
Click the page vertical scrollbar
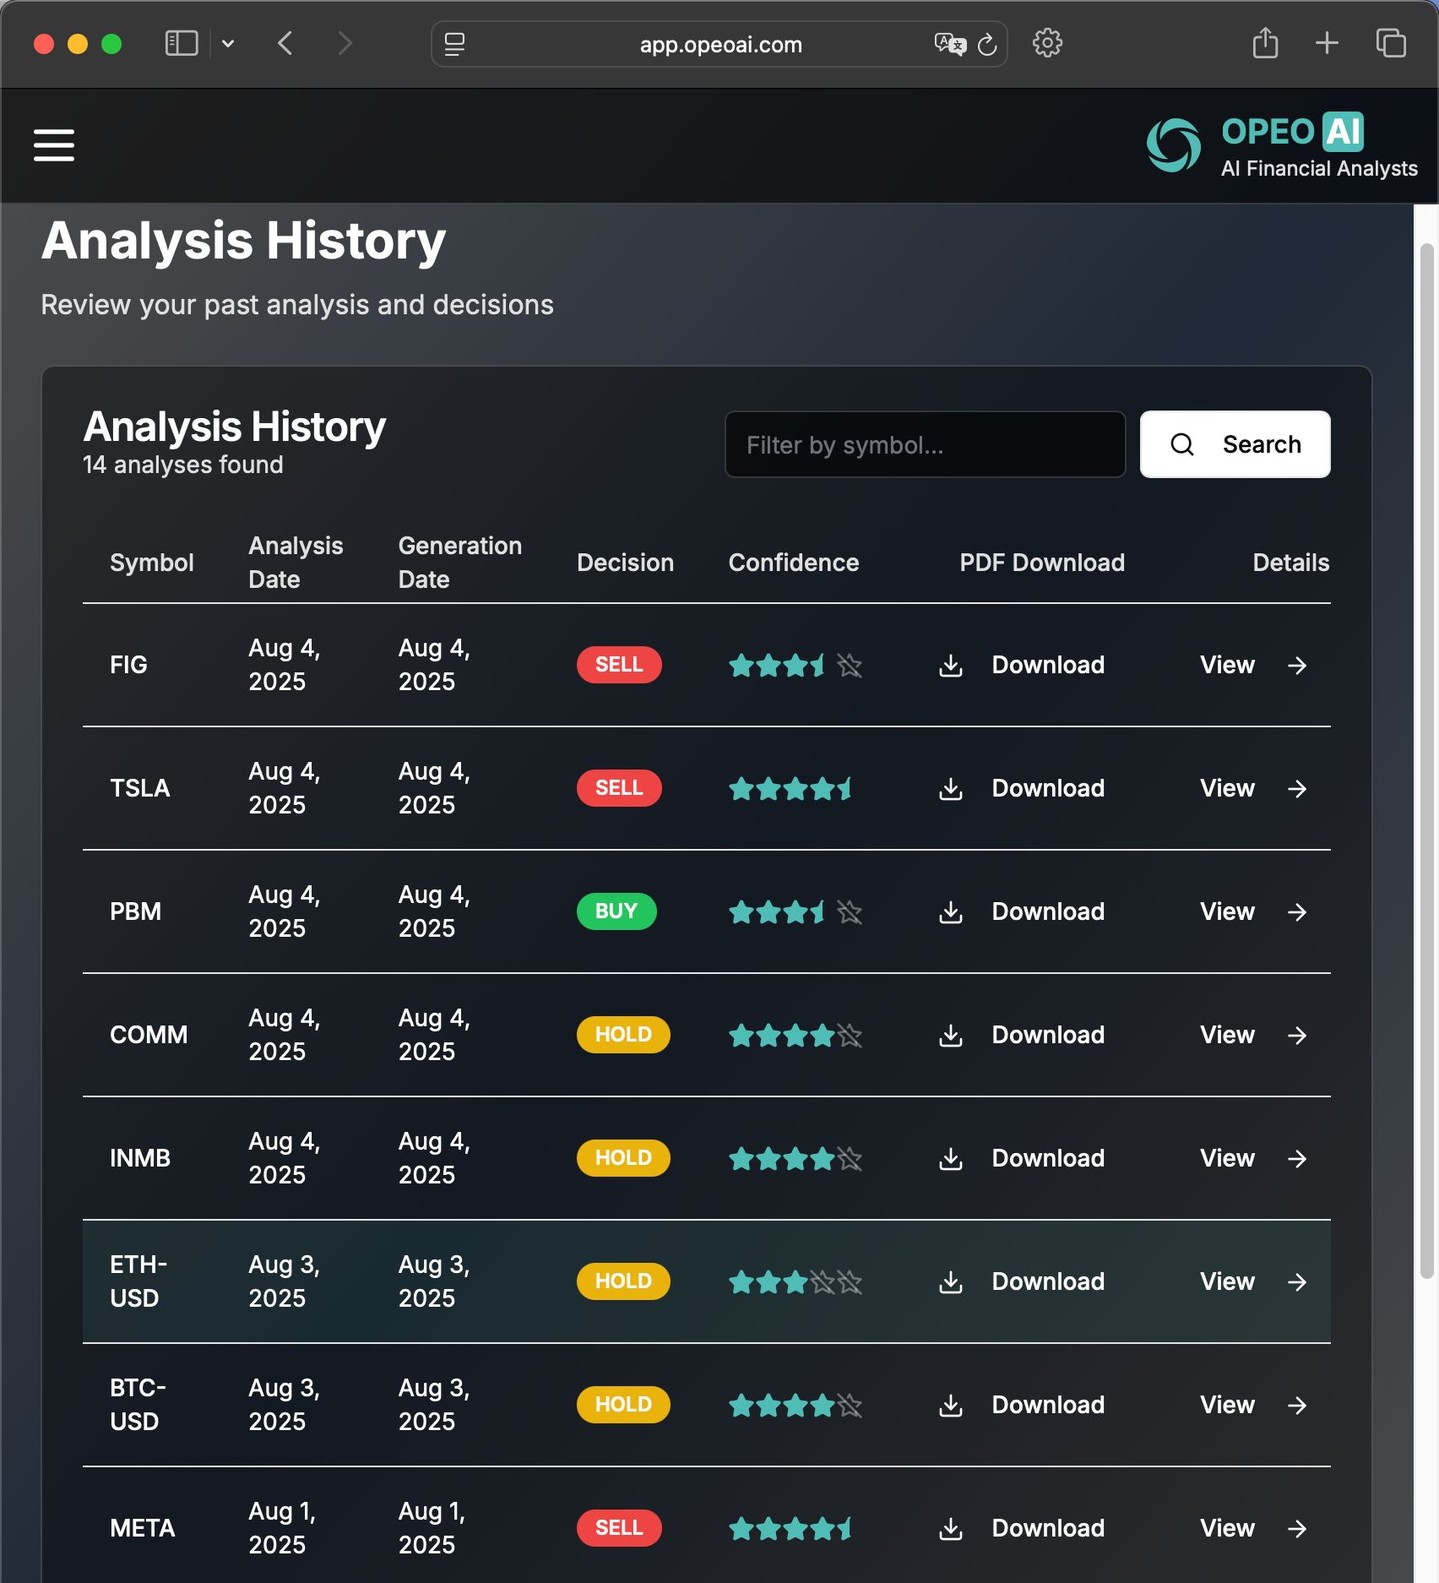pos(1427,760)
